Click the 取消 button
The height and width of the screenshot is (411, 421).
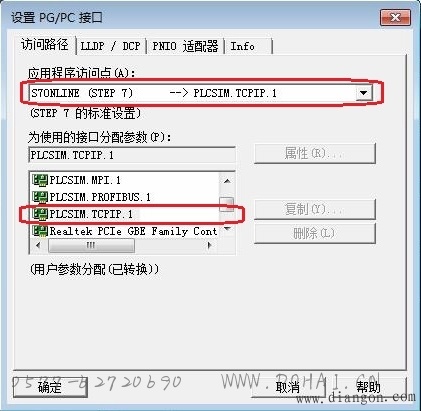point(288,387)
